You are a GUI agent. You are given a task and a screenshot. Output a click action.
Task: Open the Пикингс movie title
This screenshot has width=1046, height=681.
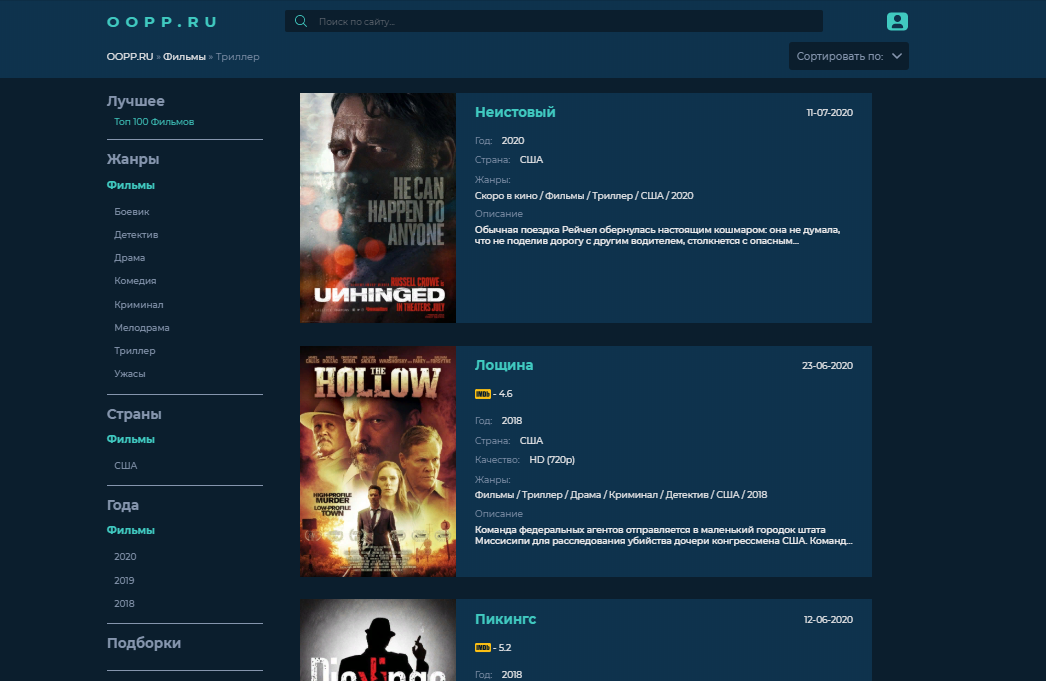505,619
